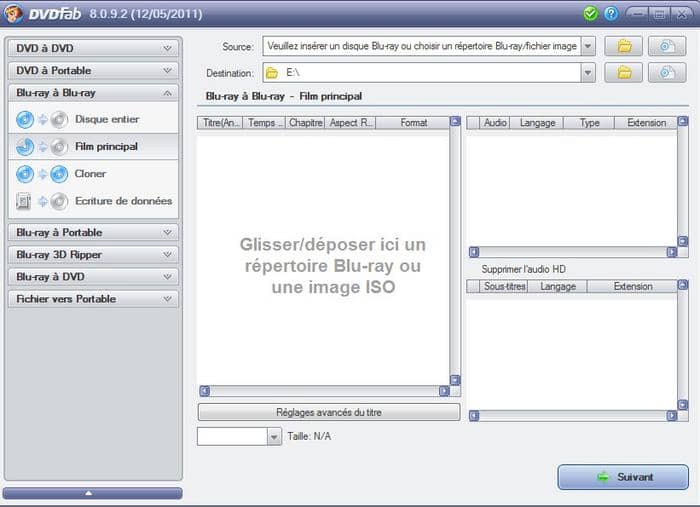Open the output size dropdown near Taille
The height and width of the screenshot is (507, 700).
[x=275, y=436]
